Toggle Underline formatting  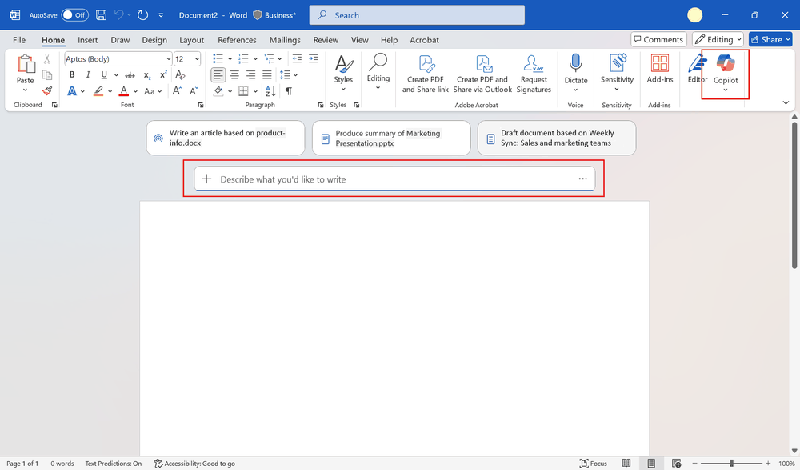pos(104,75)
